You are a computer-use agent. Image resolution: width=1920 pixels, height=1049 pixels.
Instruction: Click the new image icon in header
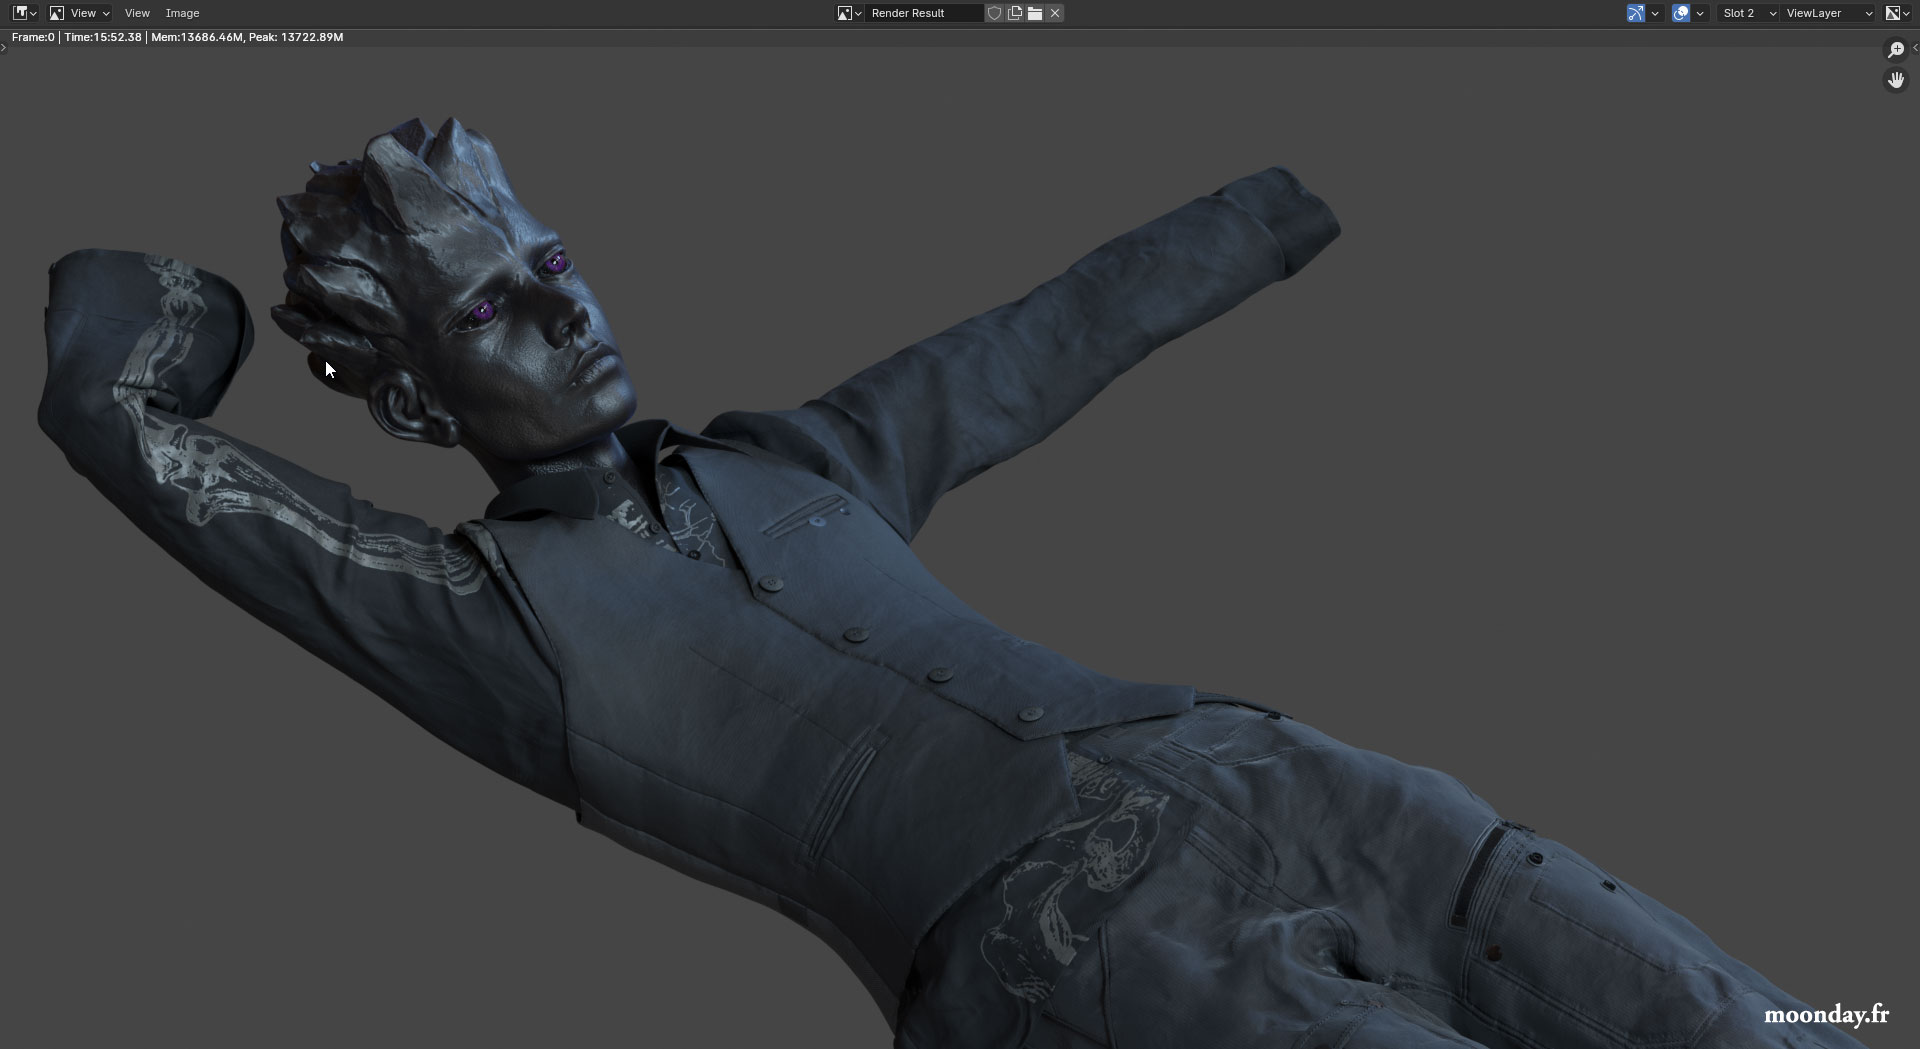click(x=1015, y=13)
